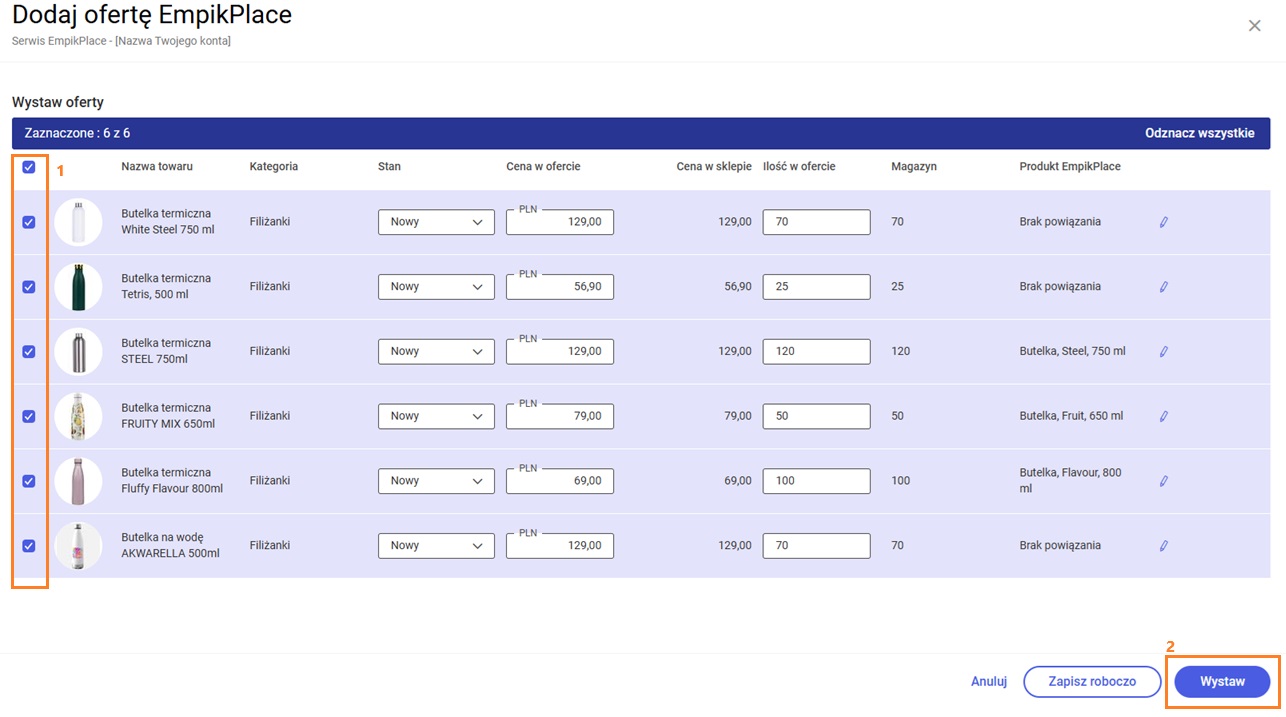Click offer price field 56,90 for Tetris
Image resolution: width=1286 pixels, height=717 pixels.
point(560,287)
